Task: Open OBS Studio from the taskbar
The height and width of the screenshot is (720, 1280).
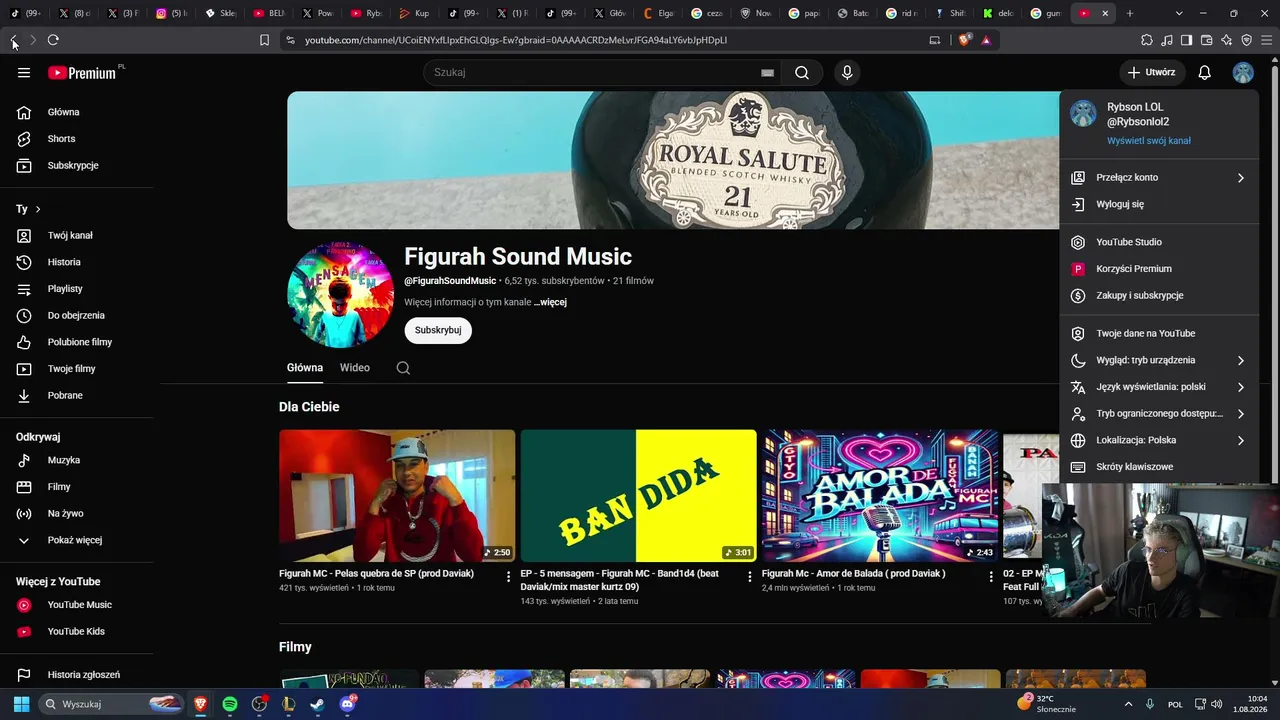Action: tap(259, 704)
